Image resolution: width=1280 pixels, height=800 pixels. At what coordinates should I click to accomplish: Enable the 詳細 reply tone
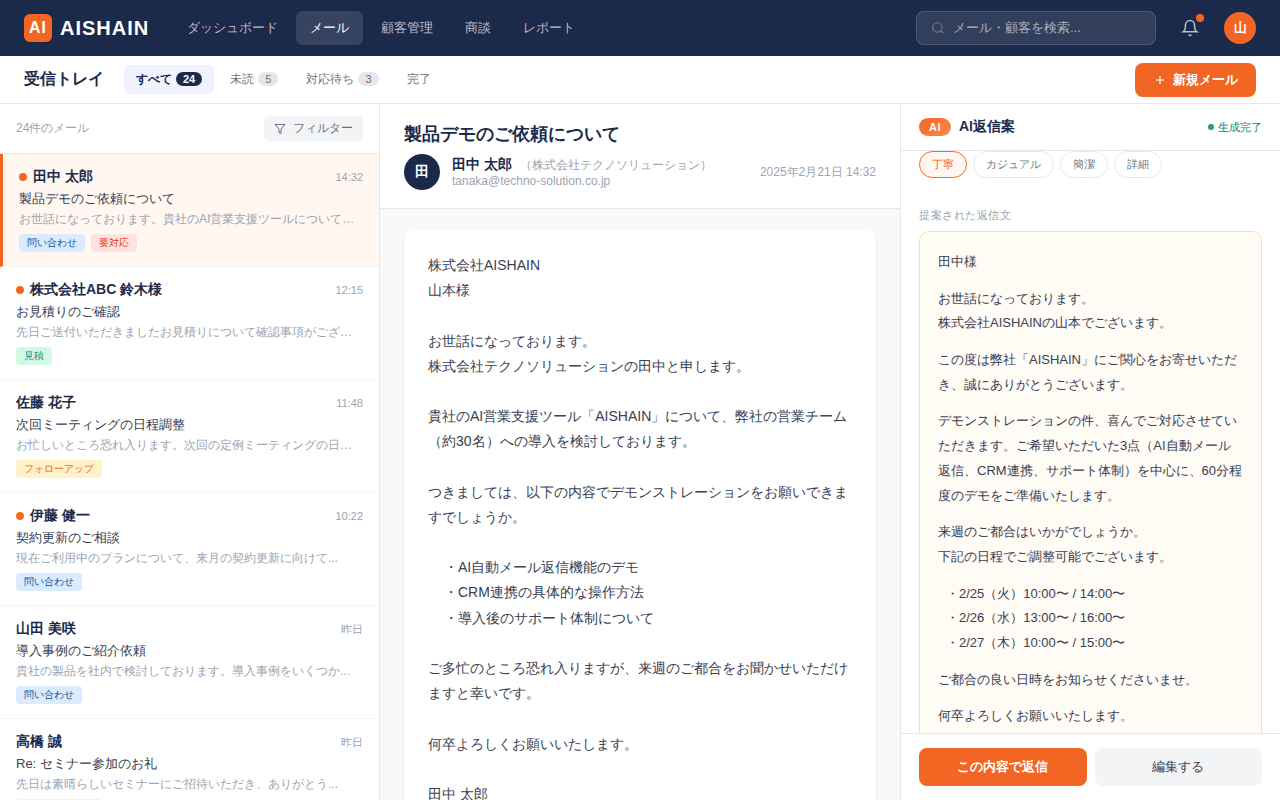pos(1137,162)
